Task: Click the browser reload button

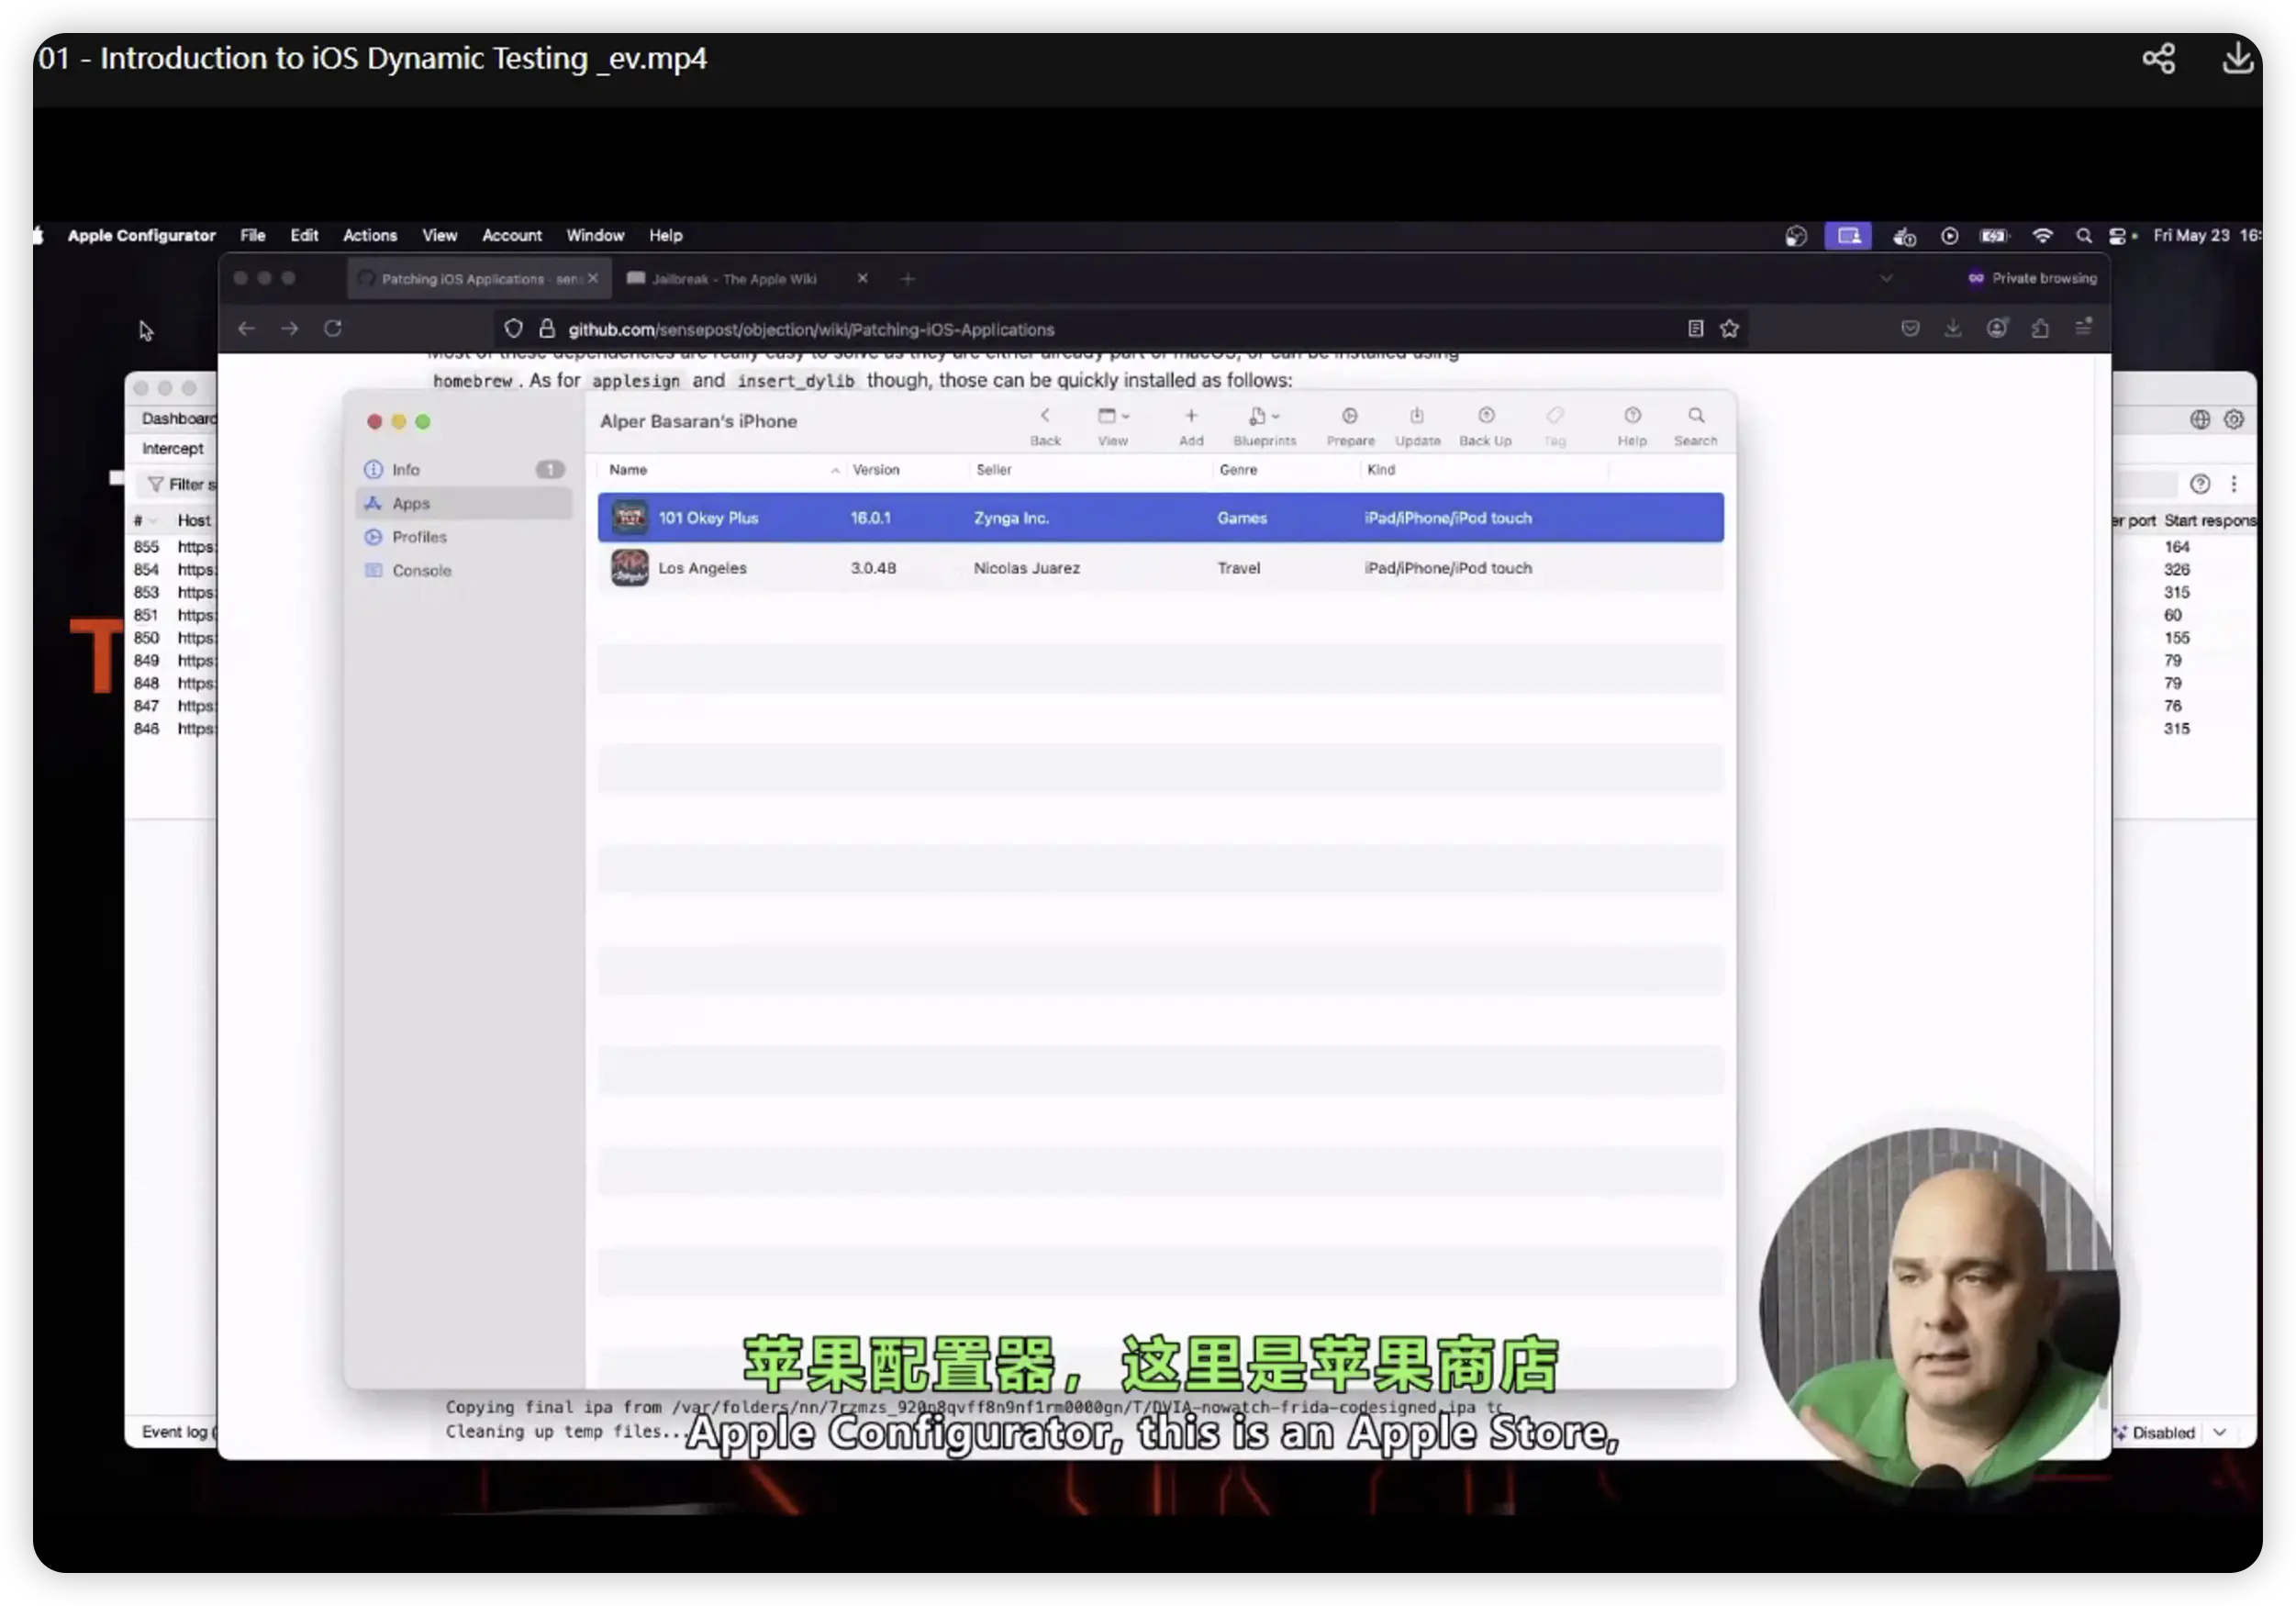Action: 333,329
